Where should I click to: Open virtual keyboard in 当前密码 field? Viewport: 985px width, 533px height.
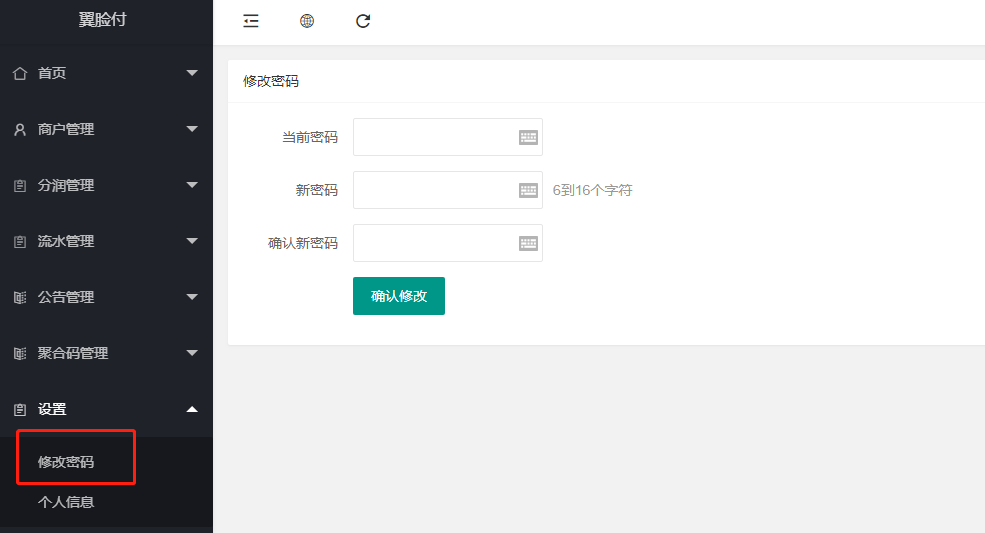pyautogui.click(x=528, y=137)
